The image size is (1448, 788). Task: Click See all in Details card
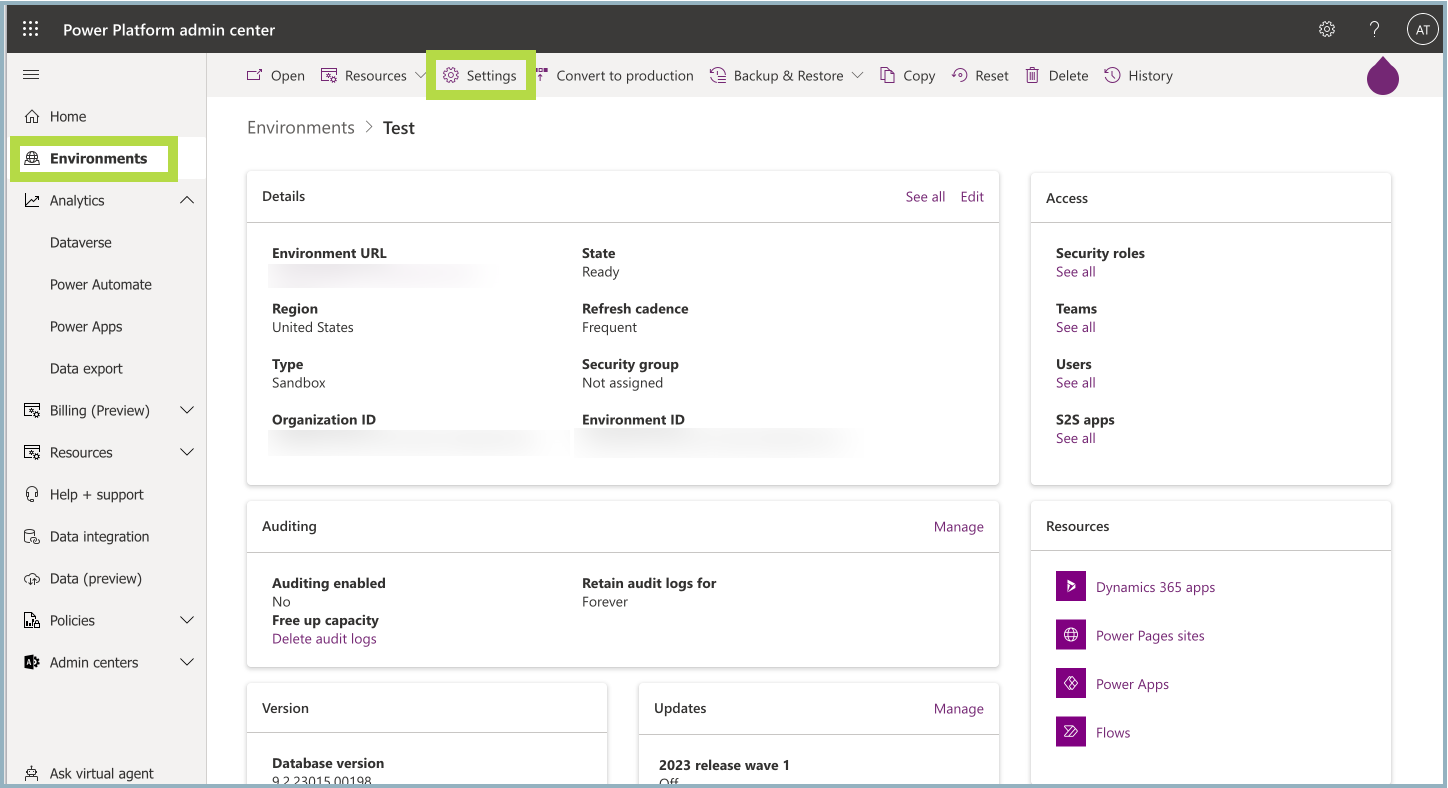coord(925,197)
